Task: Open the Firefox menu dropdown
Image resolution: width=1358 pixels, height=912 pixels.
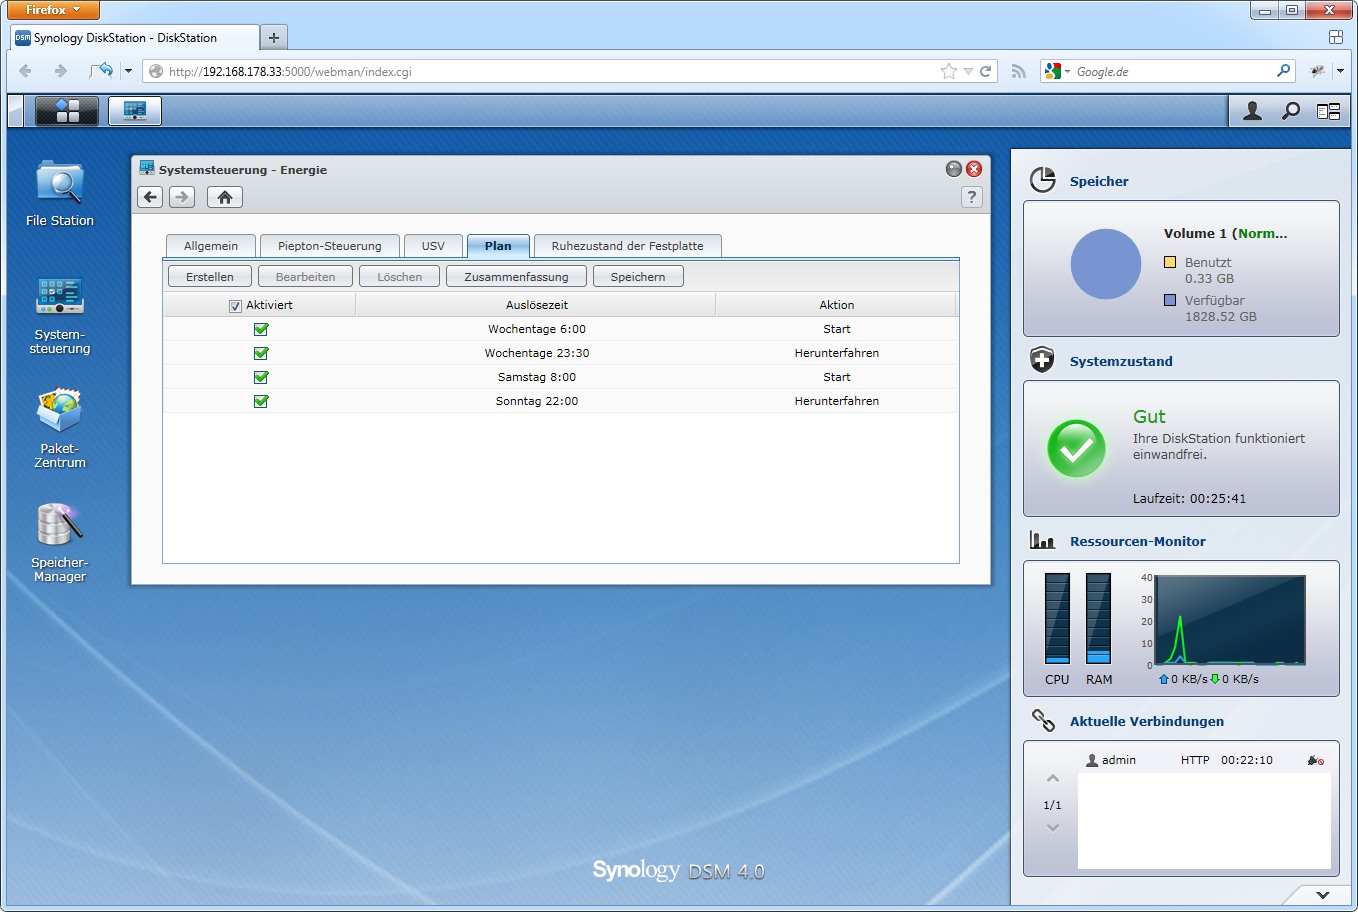Action: [x=53, y=10]
